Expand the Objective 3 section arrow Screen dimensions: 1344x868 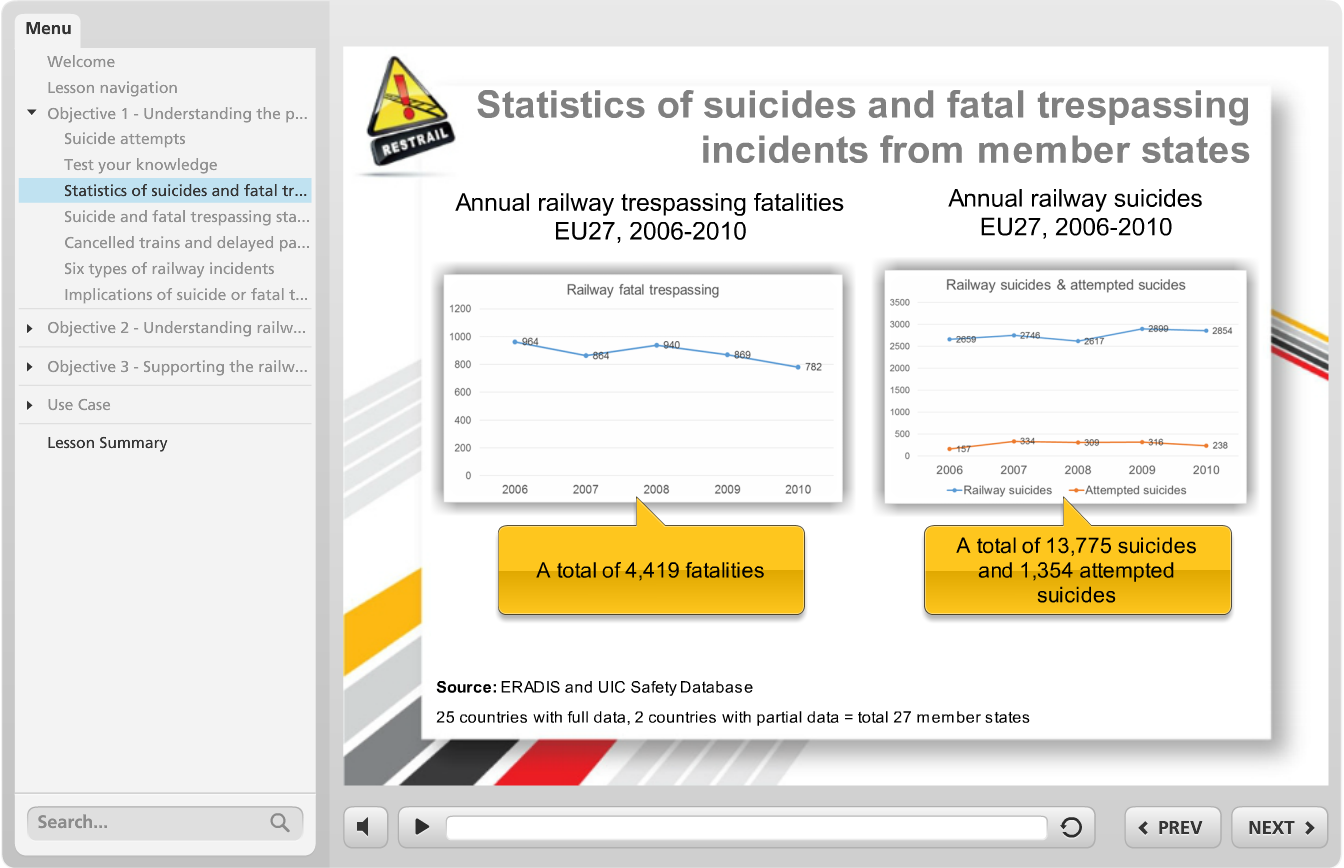pyautogui.click(x=30, y=367)
